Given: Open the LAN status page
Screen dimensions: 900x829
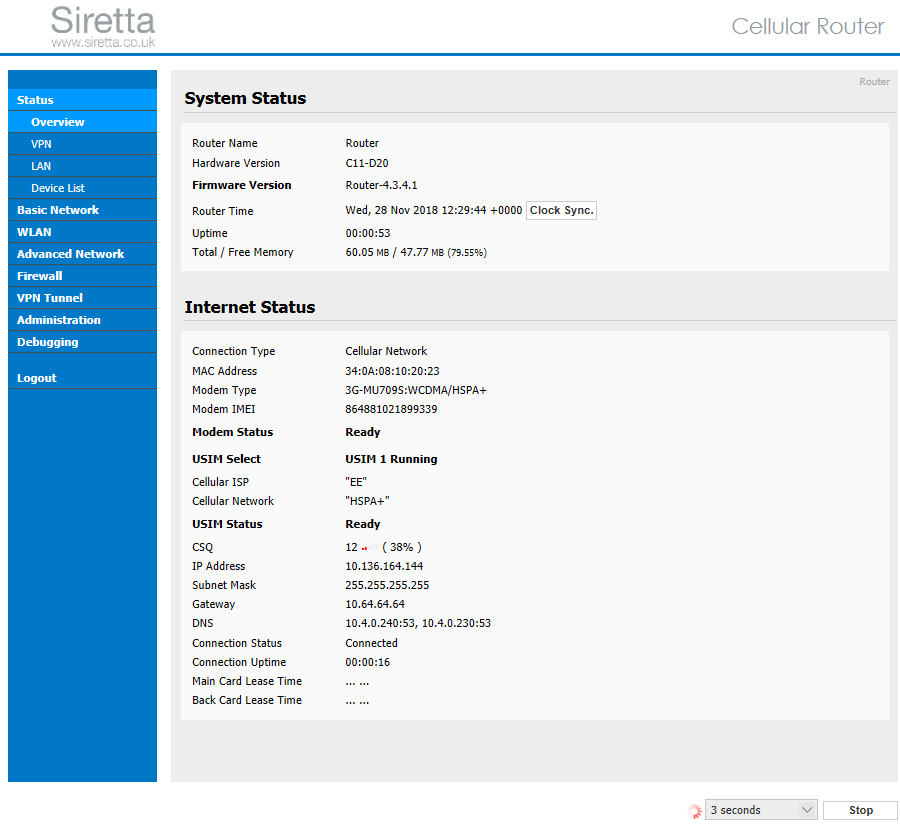Looking at the screenshot, I should coord(82,166).
